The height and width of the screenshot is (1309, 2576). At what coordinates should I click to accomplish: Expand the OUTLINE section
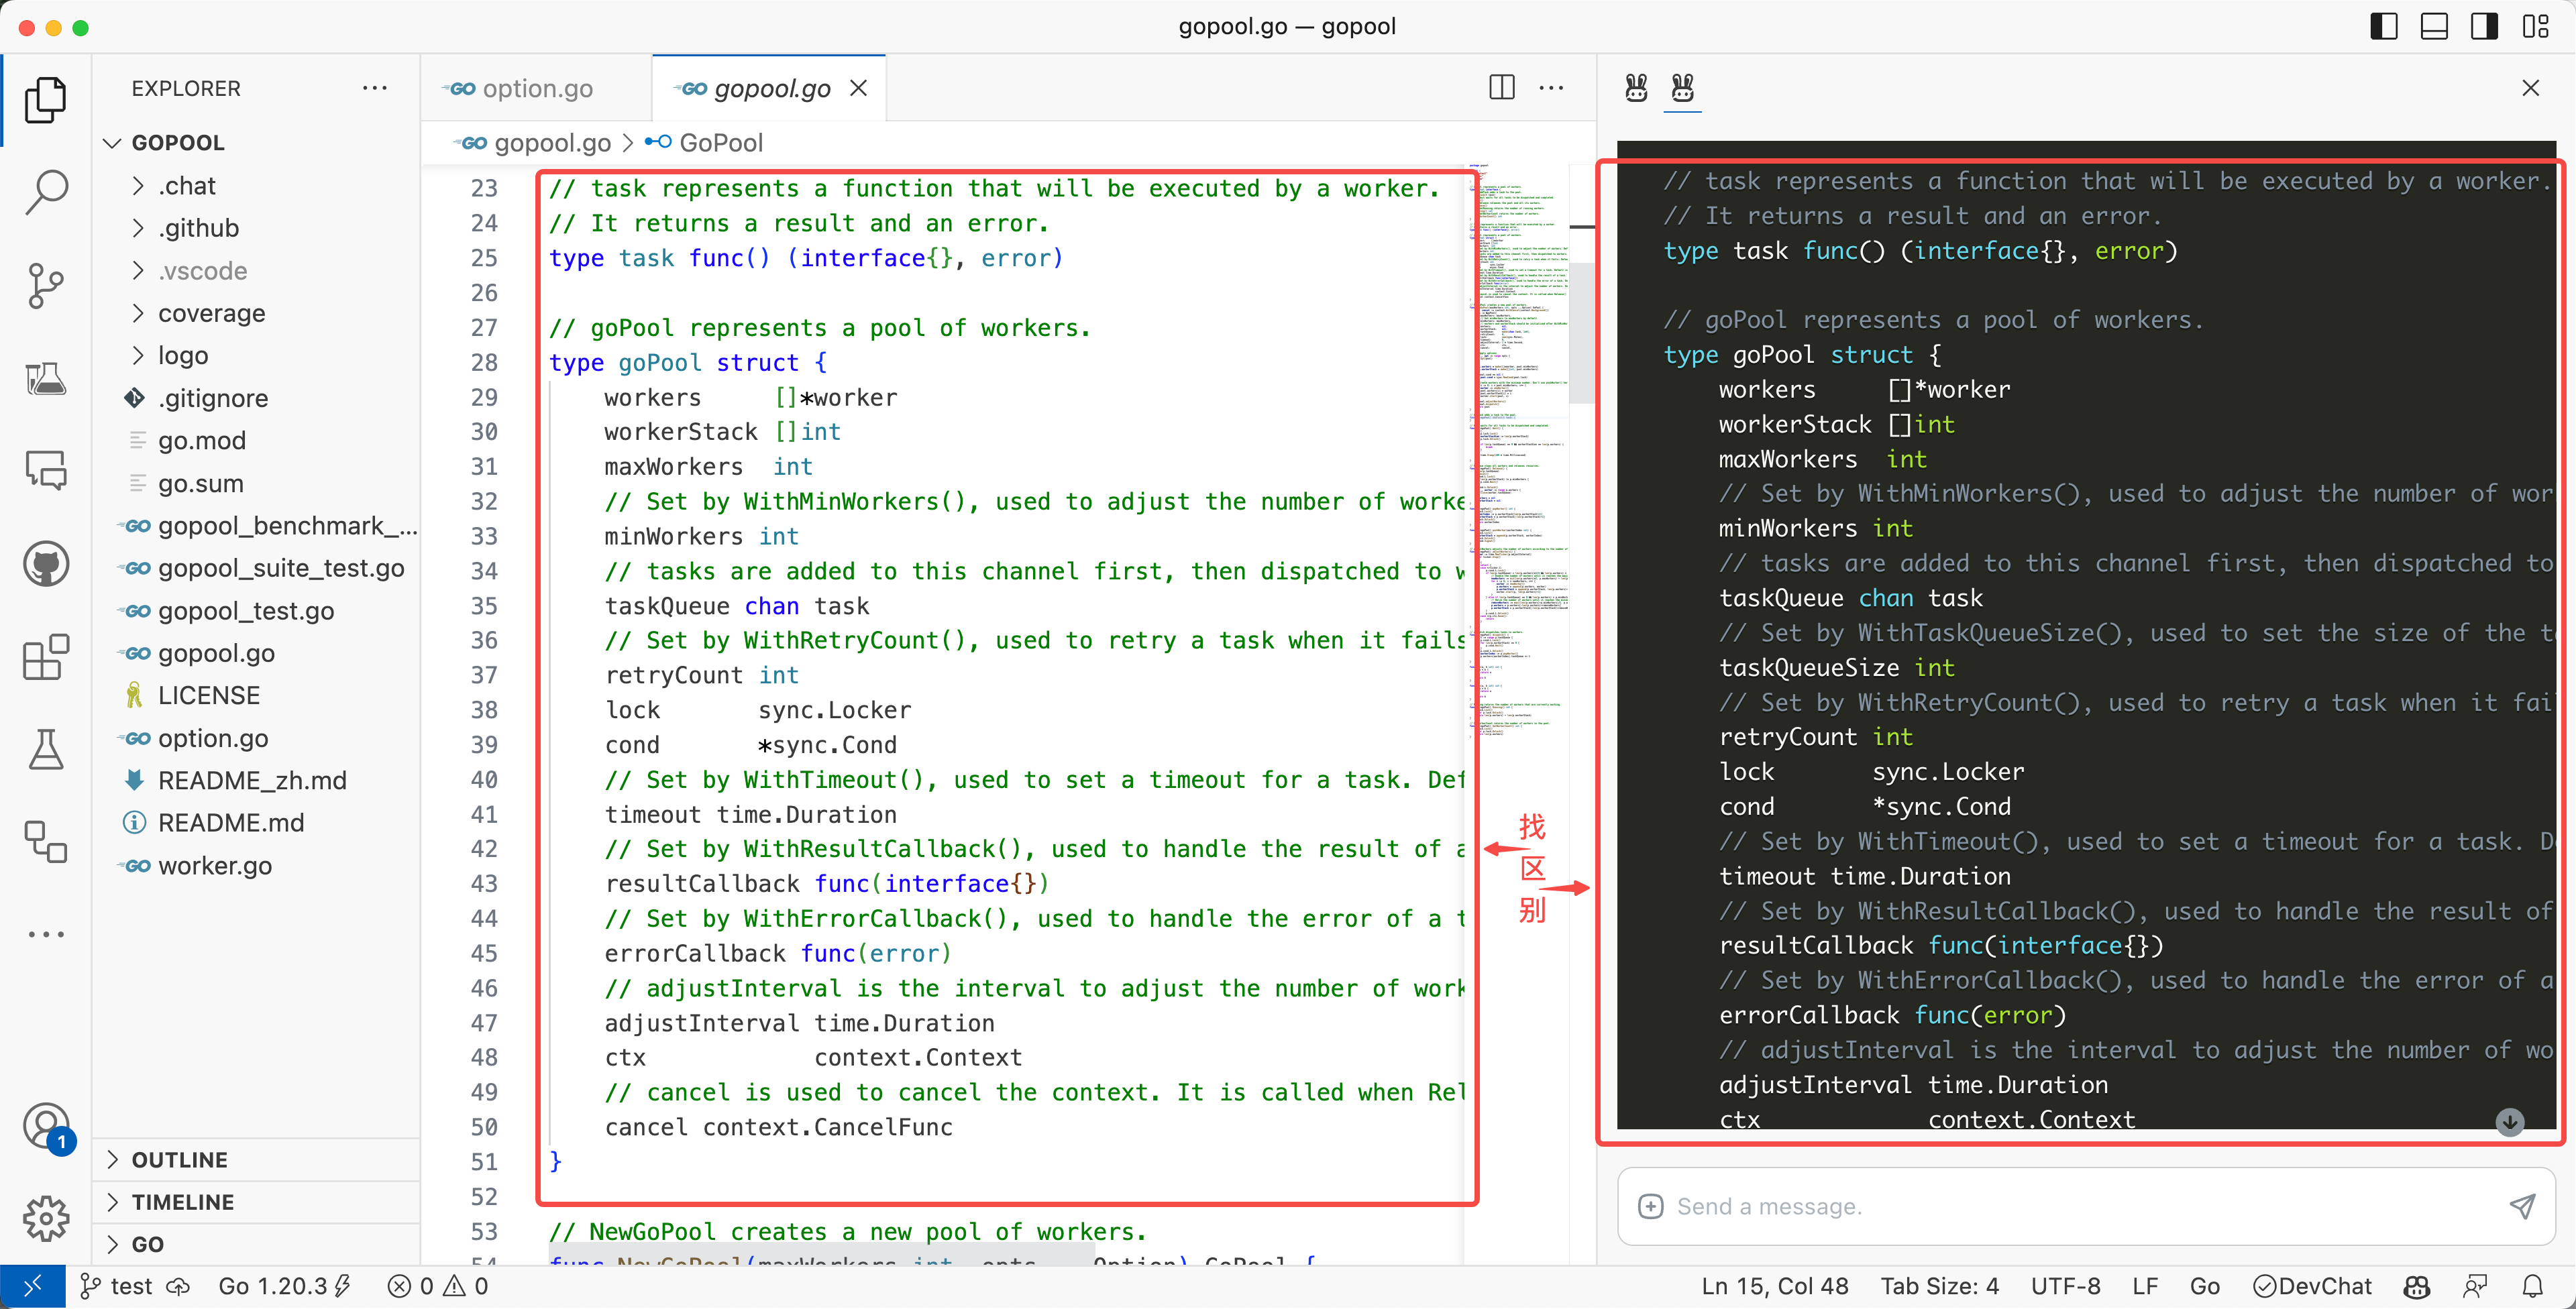click(180, 1160)
